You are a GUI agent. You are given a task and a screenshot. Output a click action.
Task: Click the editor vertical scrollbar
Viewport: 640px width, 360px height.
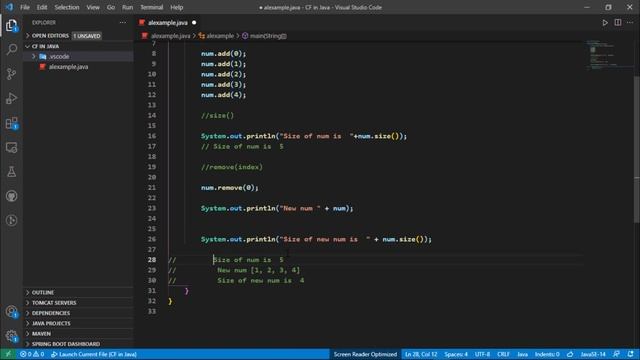coord(637,149)
